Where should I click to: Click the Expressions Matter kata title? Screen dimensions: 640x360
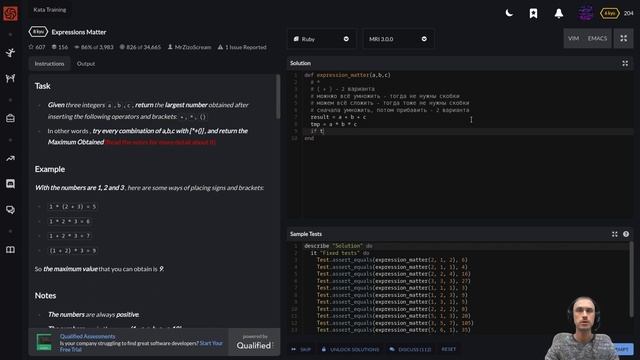click(79, 32)
